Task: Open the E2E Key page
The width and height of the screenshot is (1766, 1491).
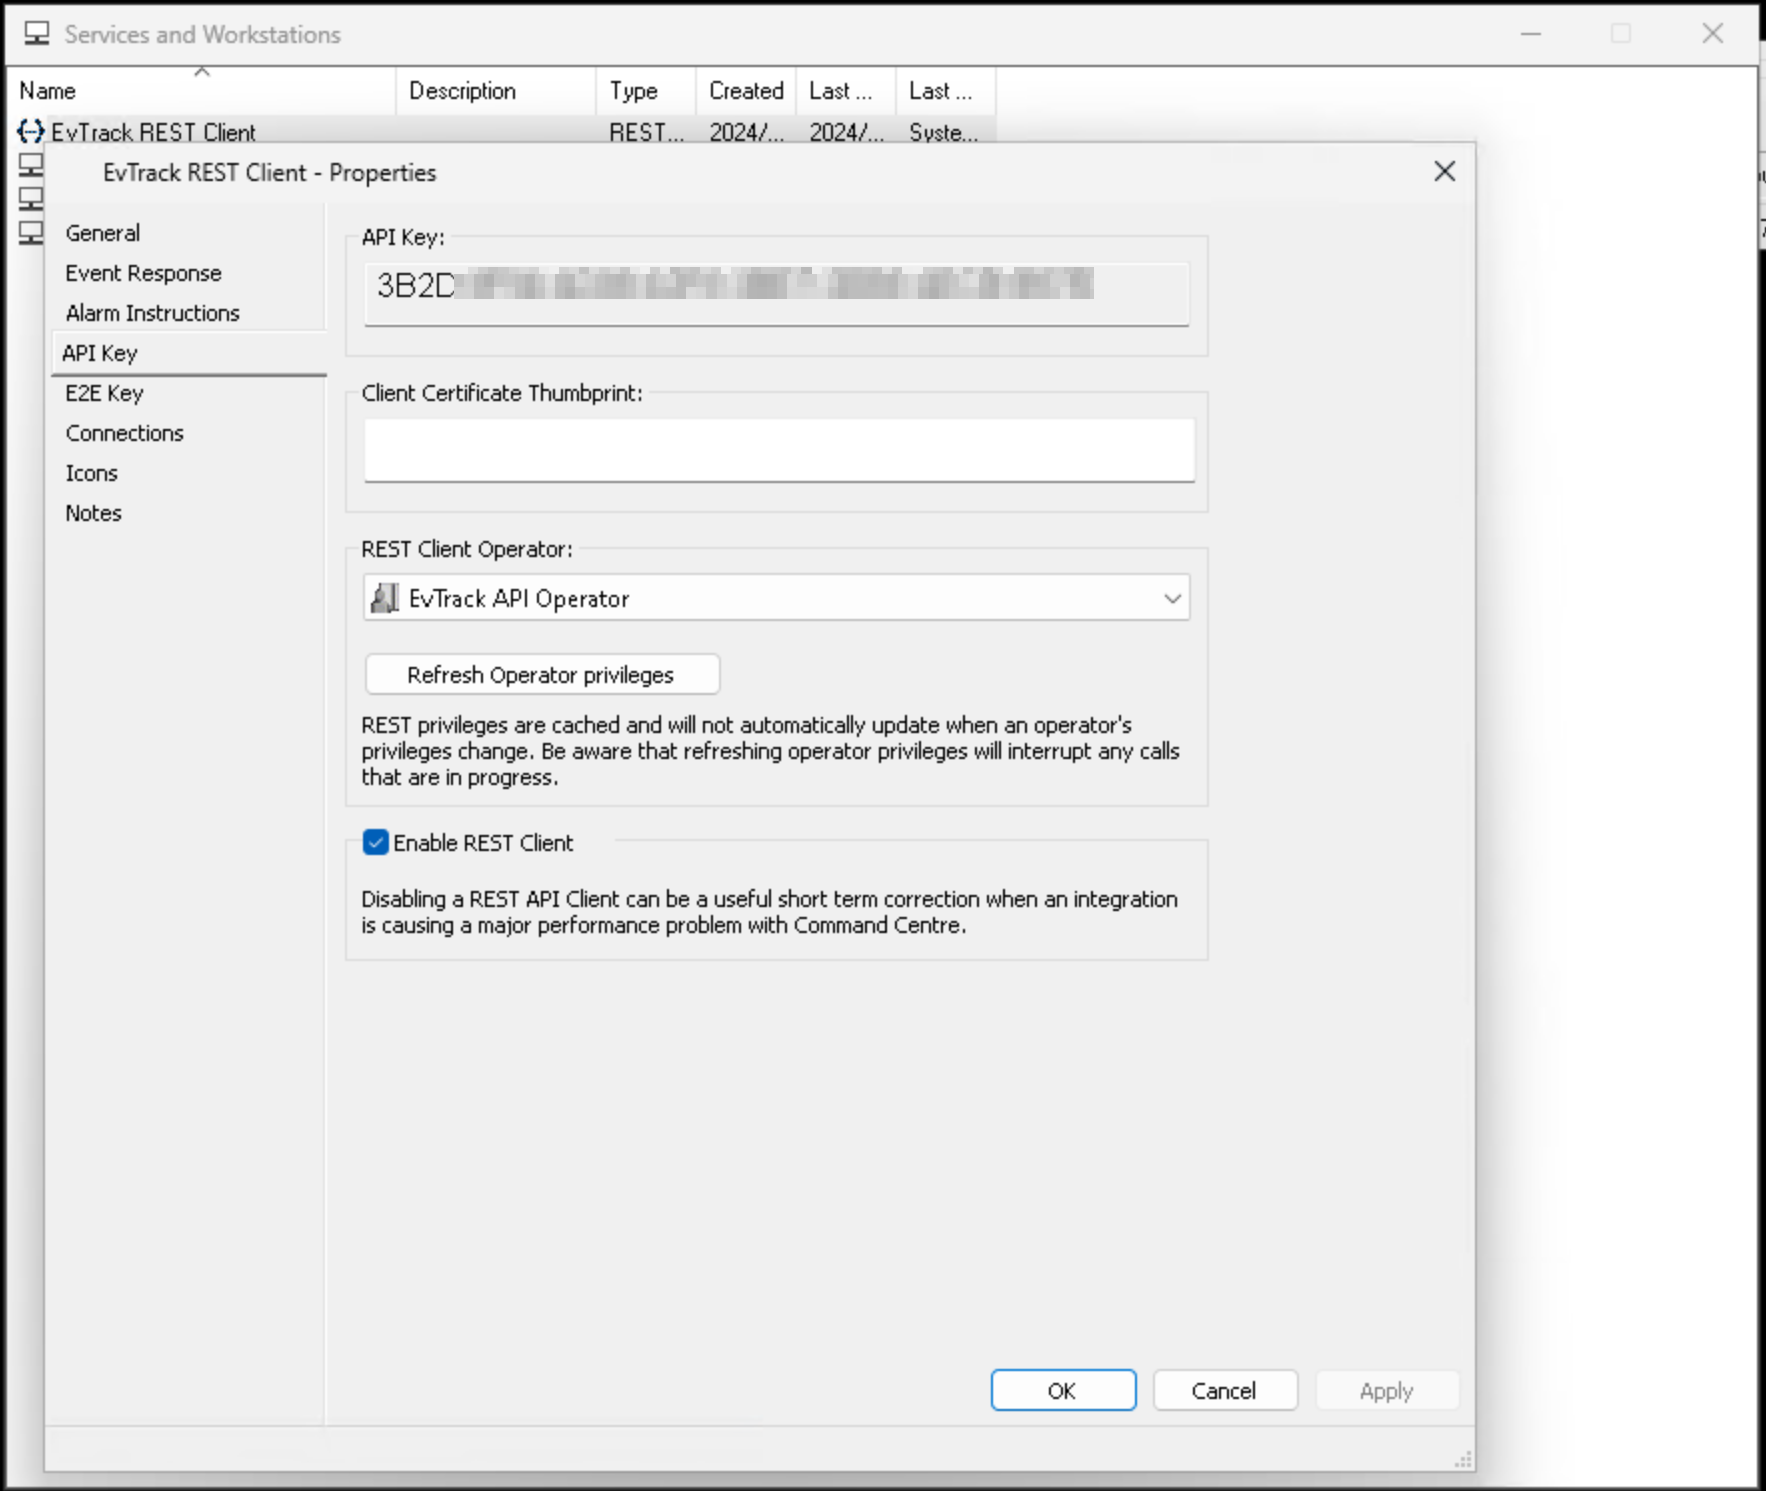Action: point(104,393)
